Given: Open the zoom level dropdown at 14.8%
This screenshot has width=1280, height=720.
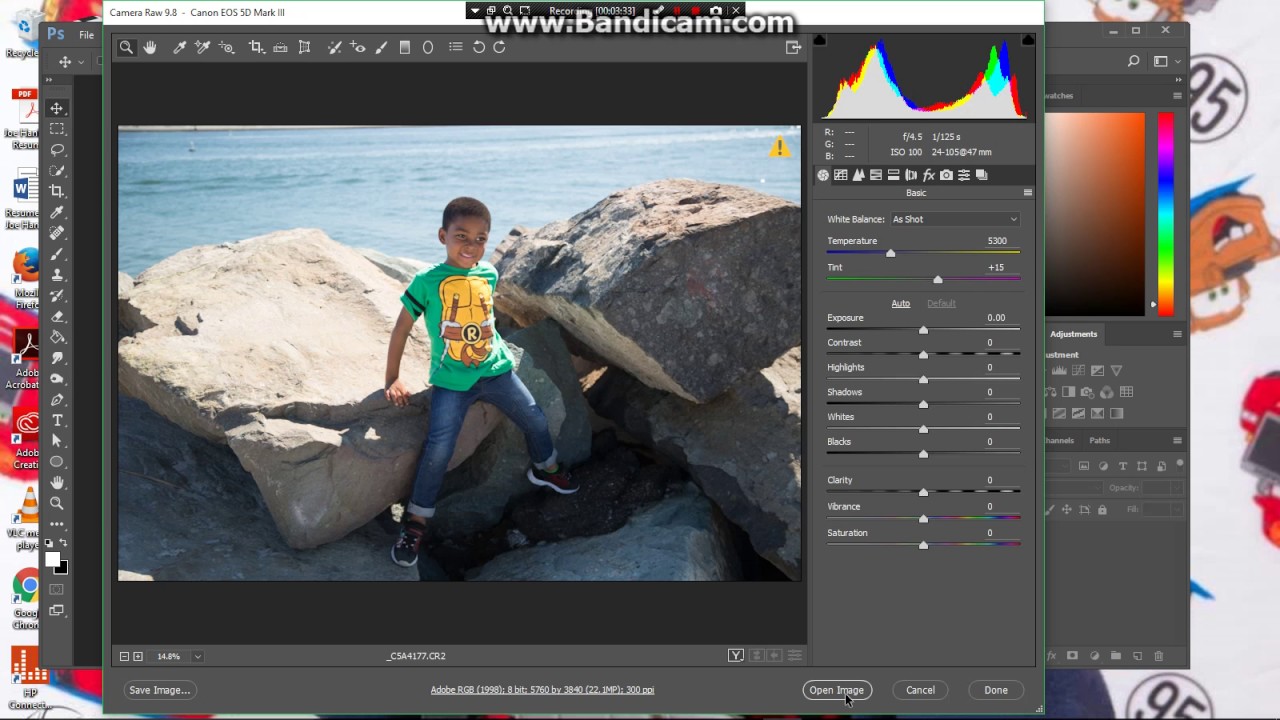Looking at the screenshot, I should coord(197,656).
